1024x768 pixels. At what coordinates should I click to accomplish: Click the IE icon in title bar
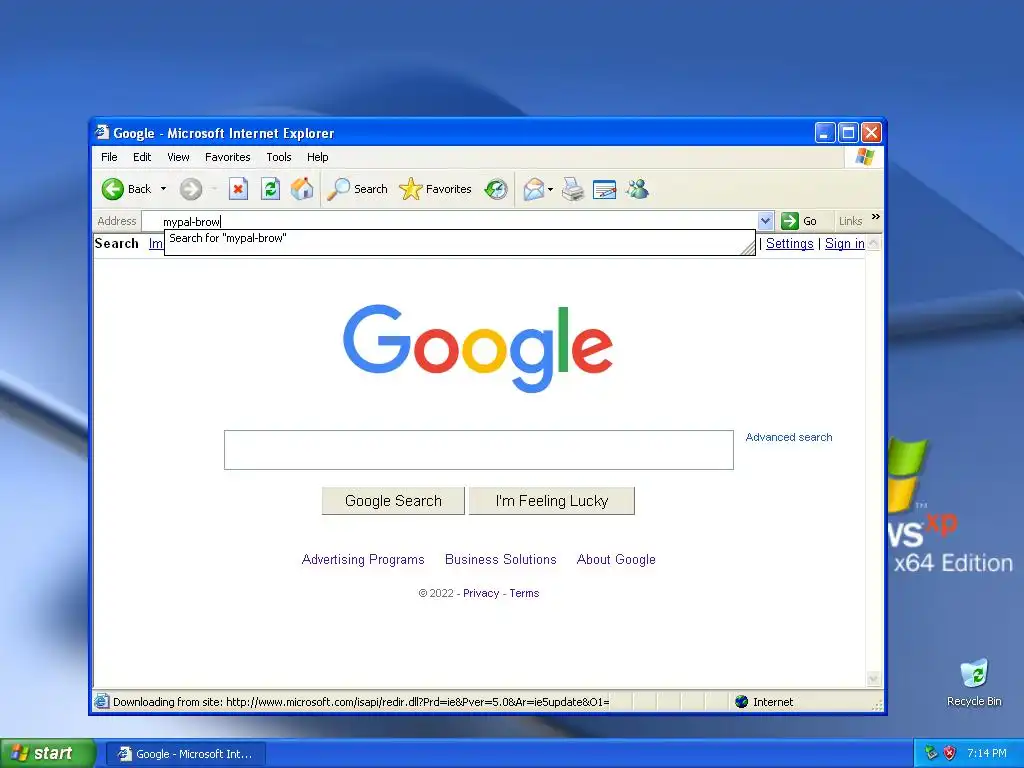(x=102, y=133)
